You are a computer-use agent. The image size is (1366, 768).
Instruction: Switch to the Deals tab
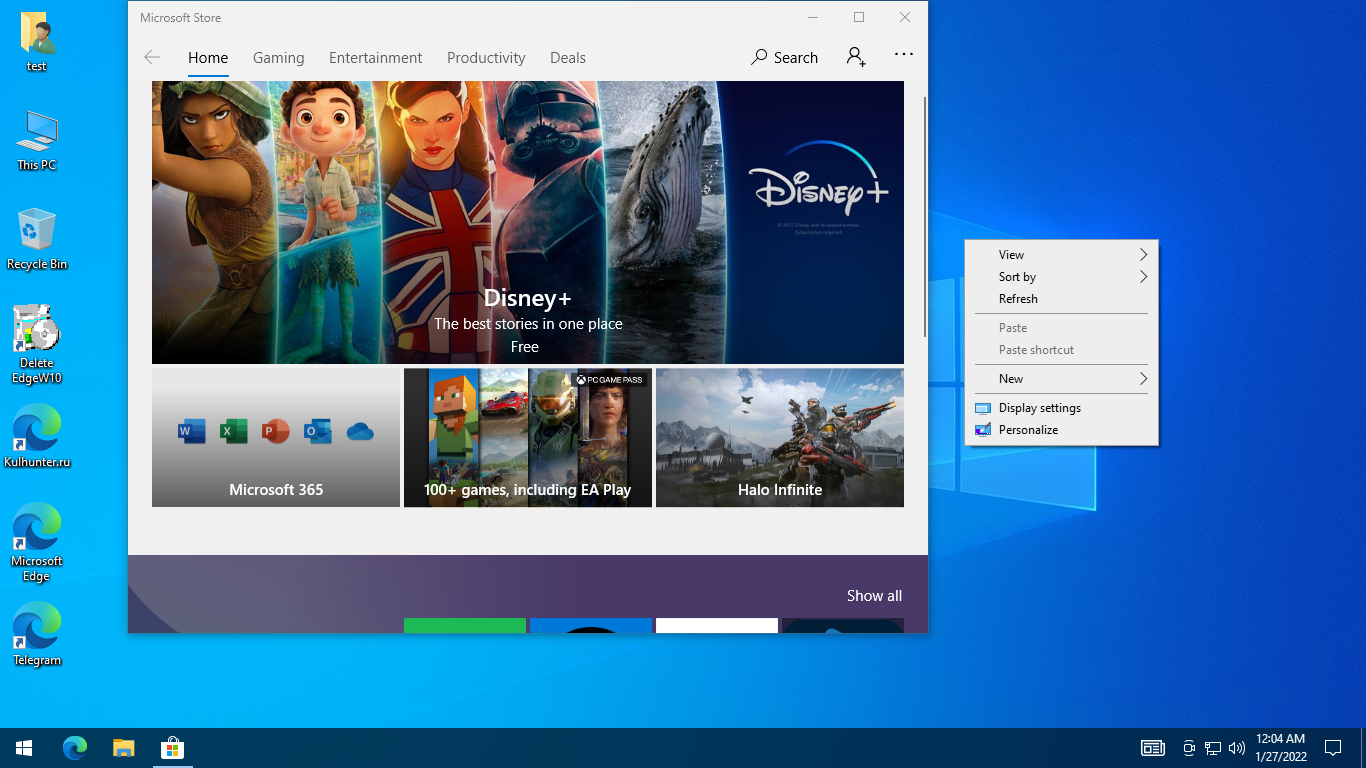click(568, 58)
